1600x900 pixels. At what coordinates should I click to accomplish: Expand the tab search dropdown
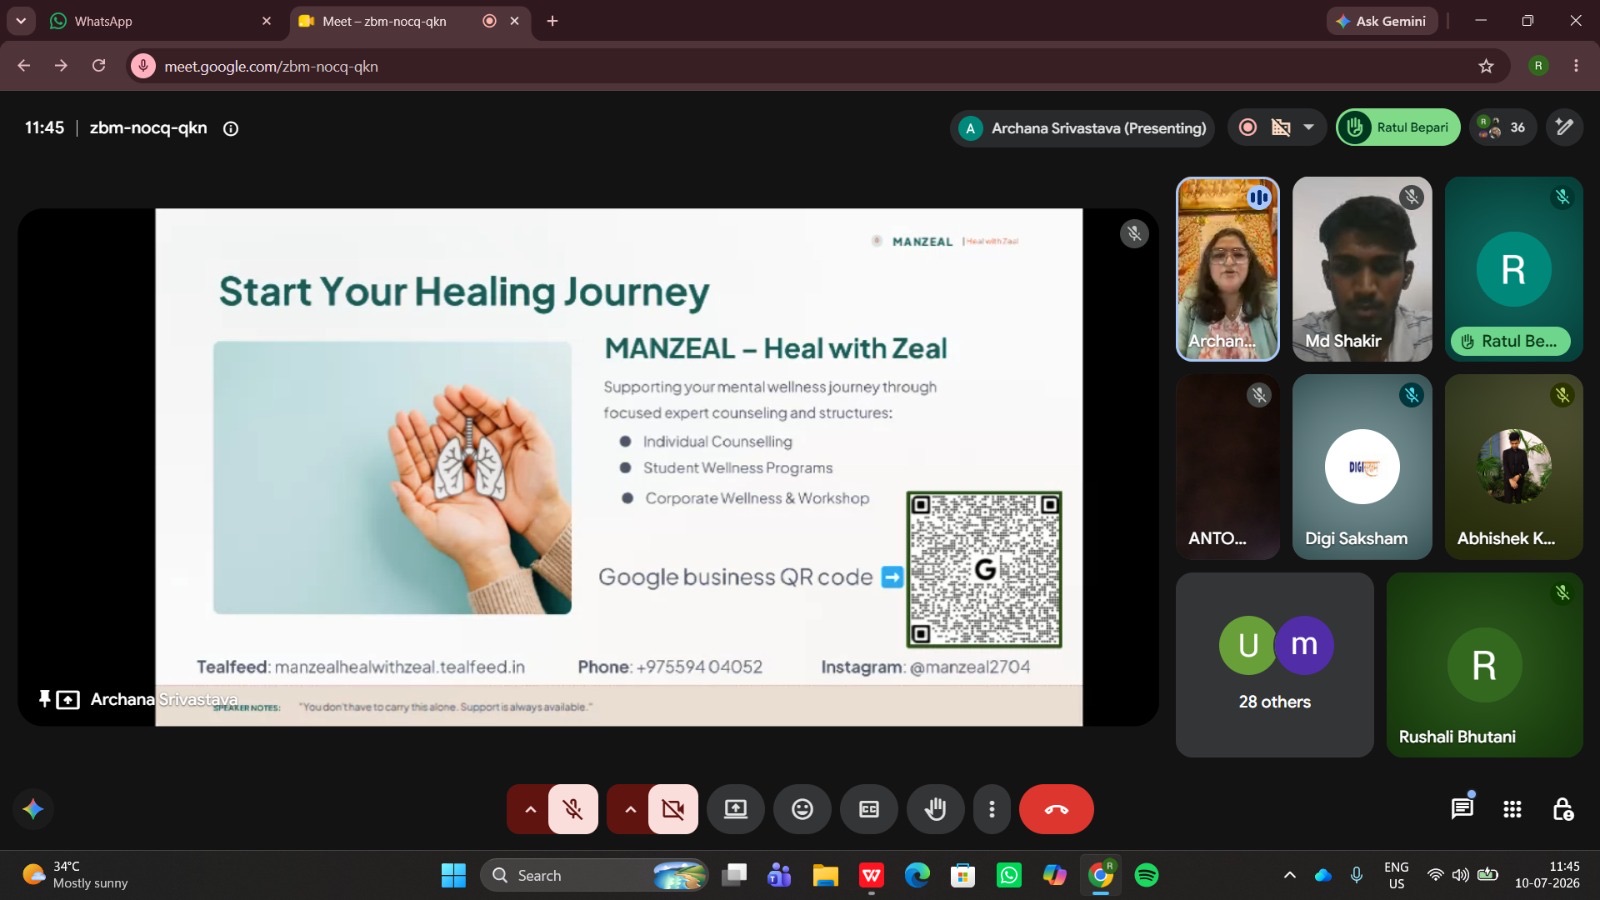tap(20, 21)
